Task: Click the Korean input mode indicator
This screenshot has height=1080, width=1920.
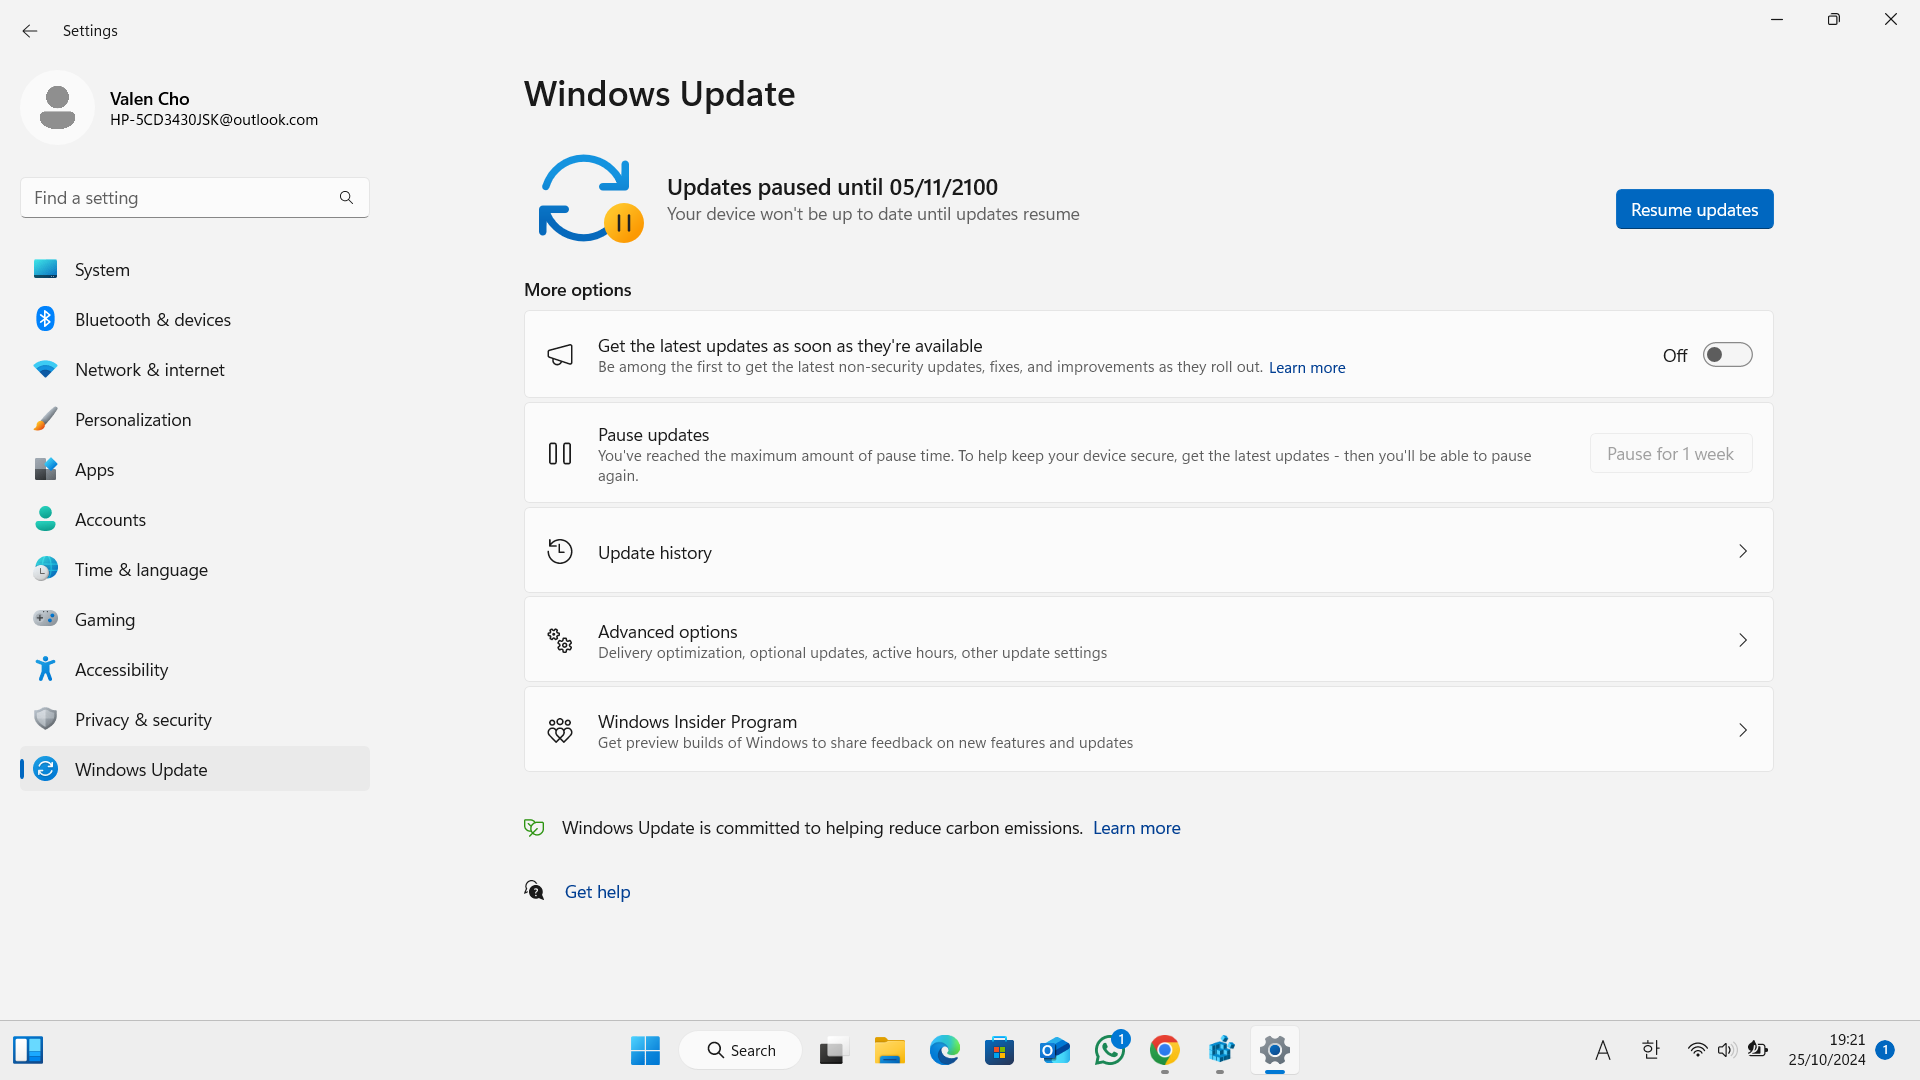Action: (x=1651, y=1050)
